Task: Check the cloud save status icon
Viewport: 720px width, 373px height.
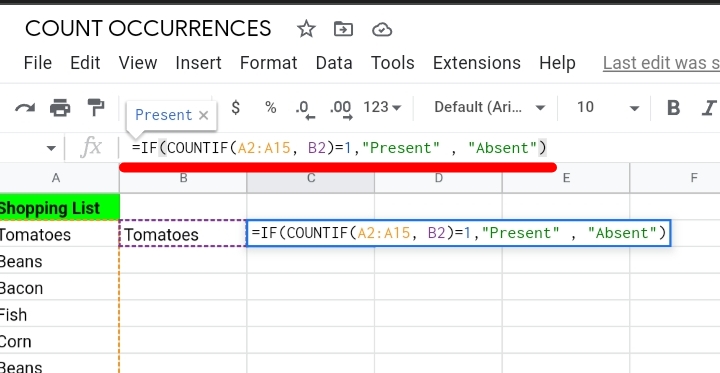Action: [382, 30]
